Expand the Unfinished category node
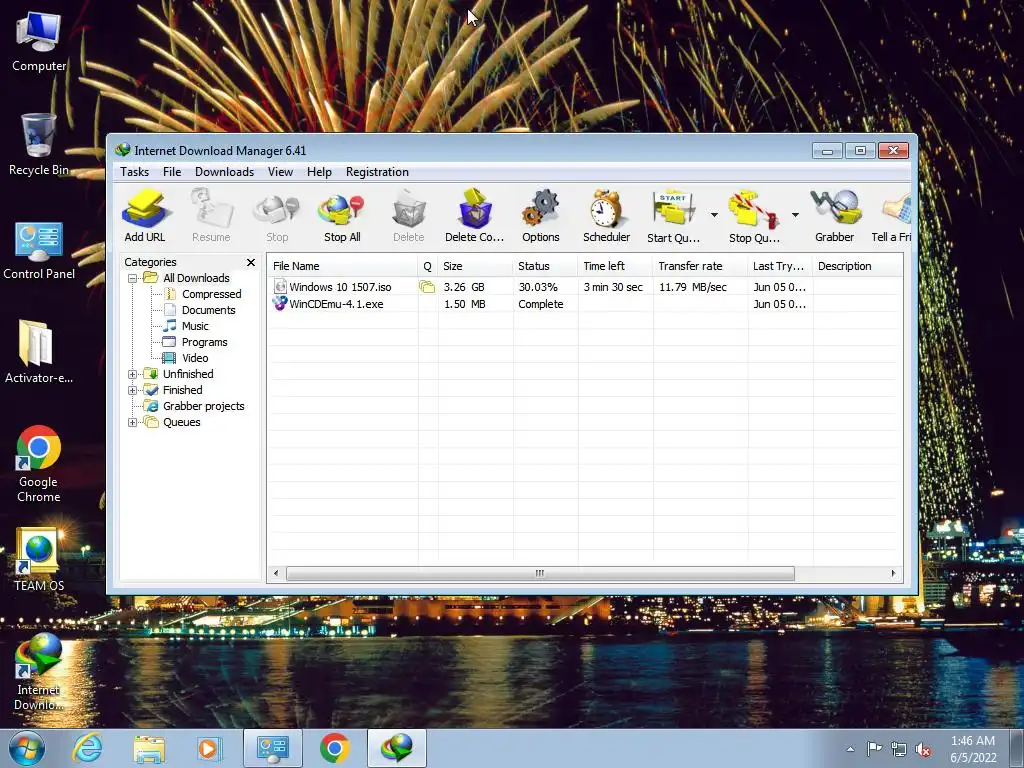The height and width of the screenshot is (768, 1024). pyautogui.click(x=133, y=374)
